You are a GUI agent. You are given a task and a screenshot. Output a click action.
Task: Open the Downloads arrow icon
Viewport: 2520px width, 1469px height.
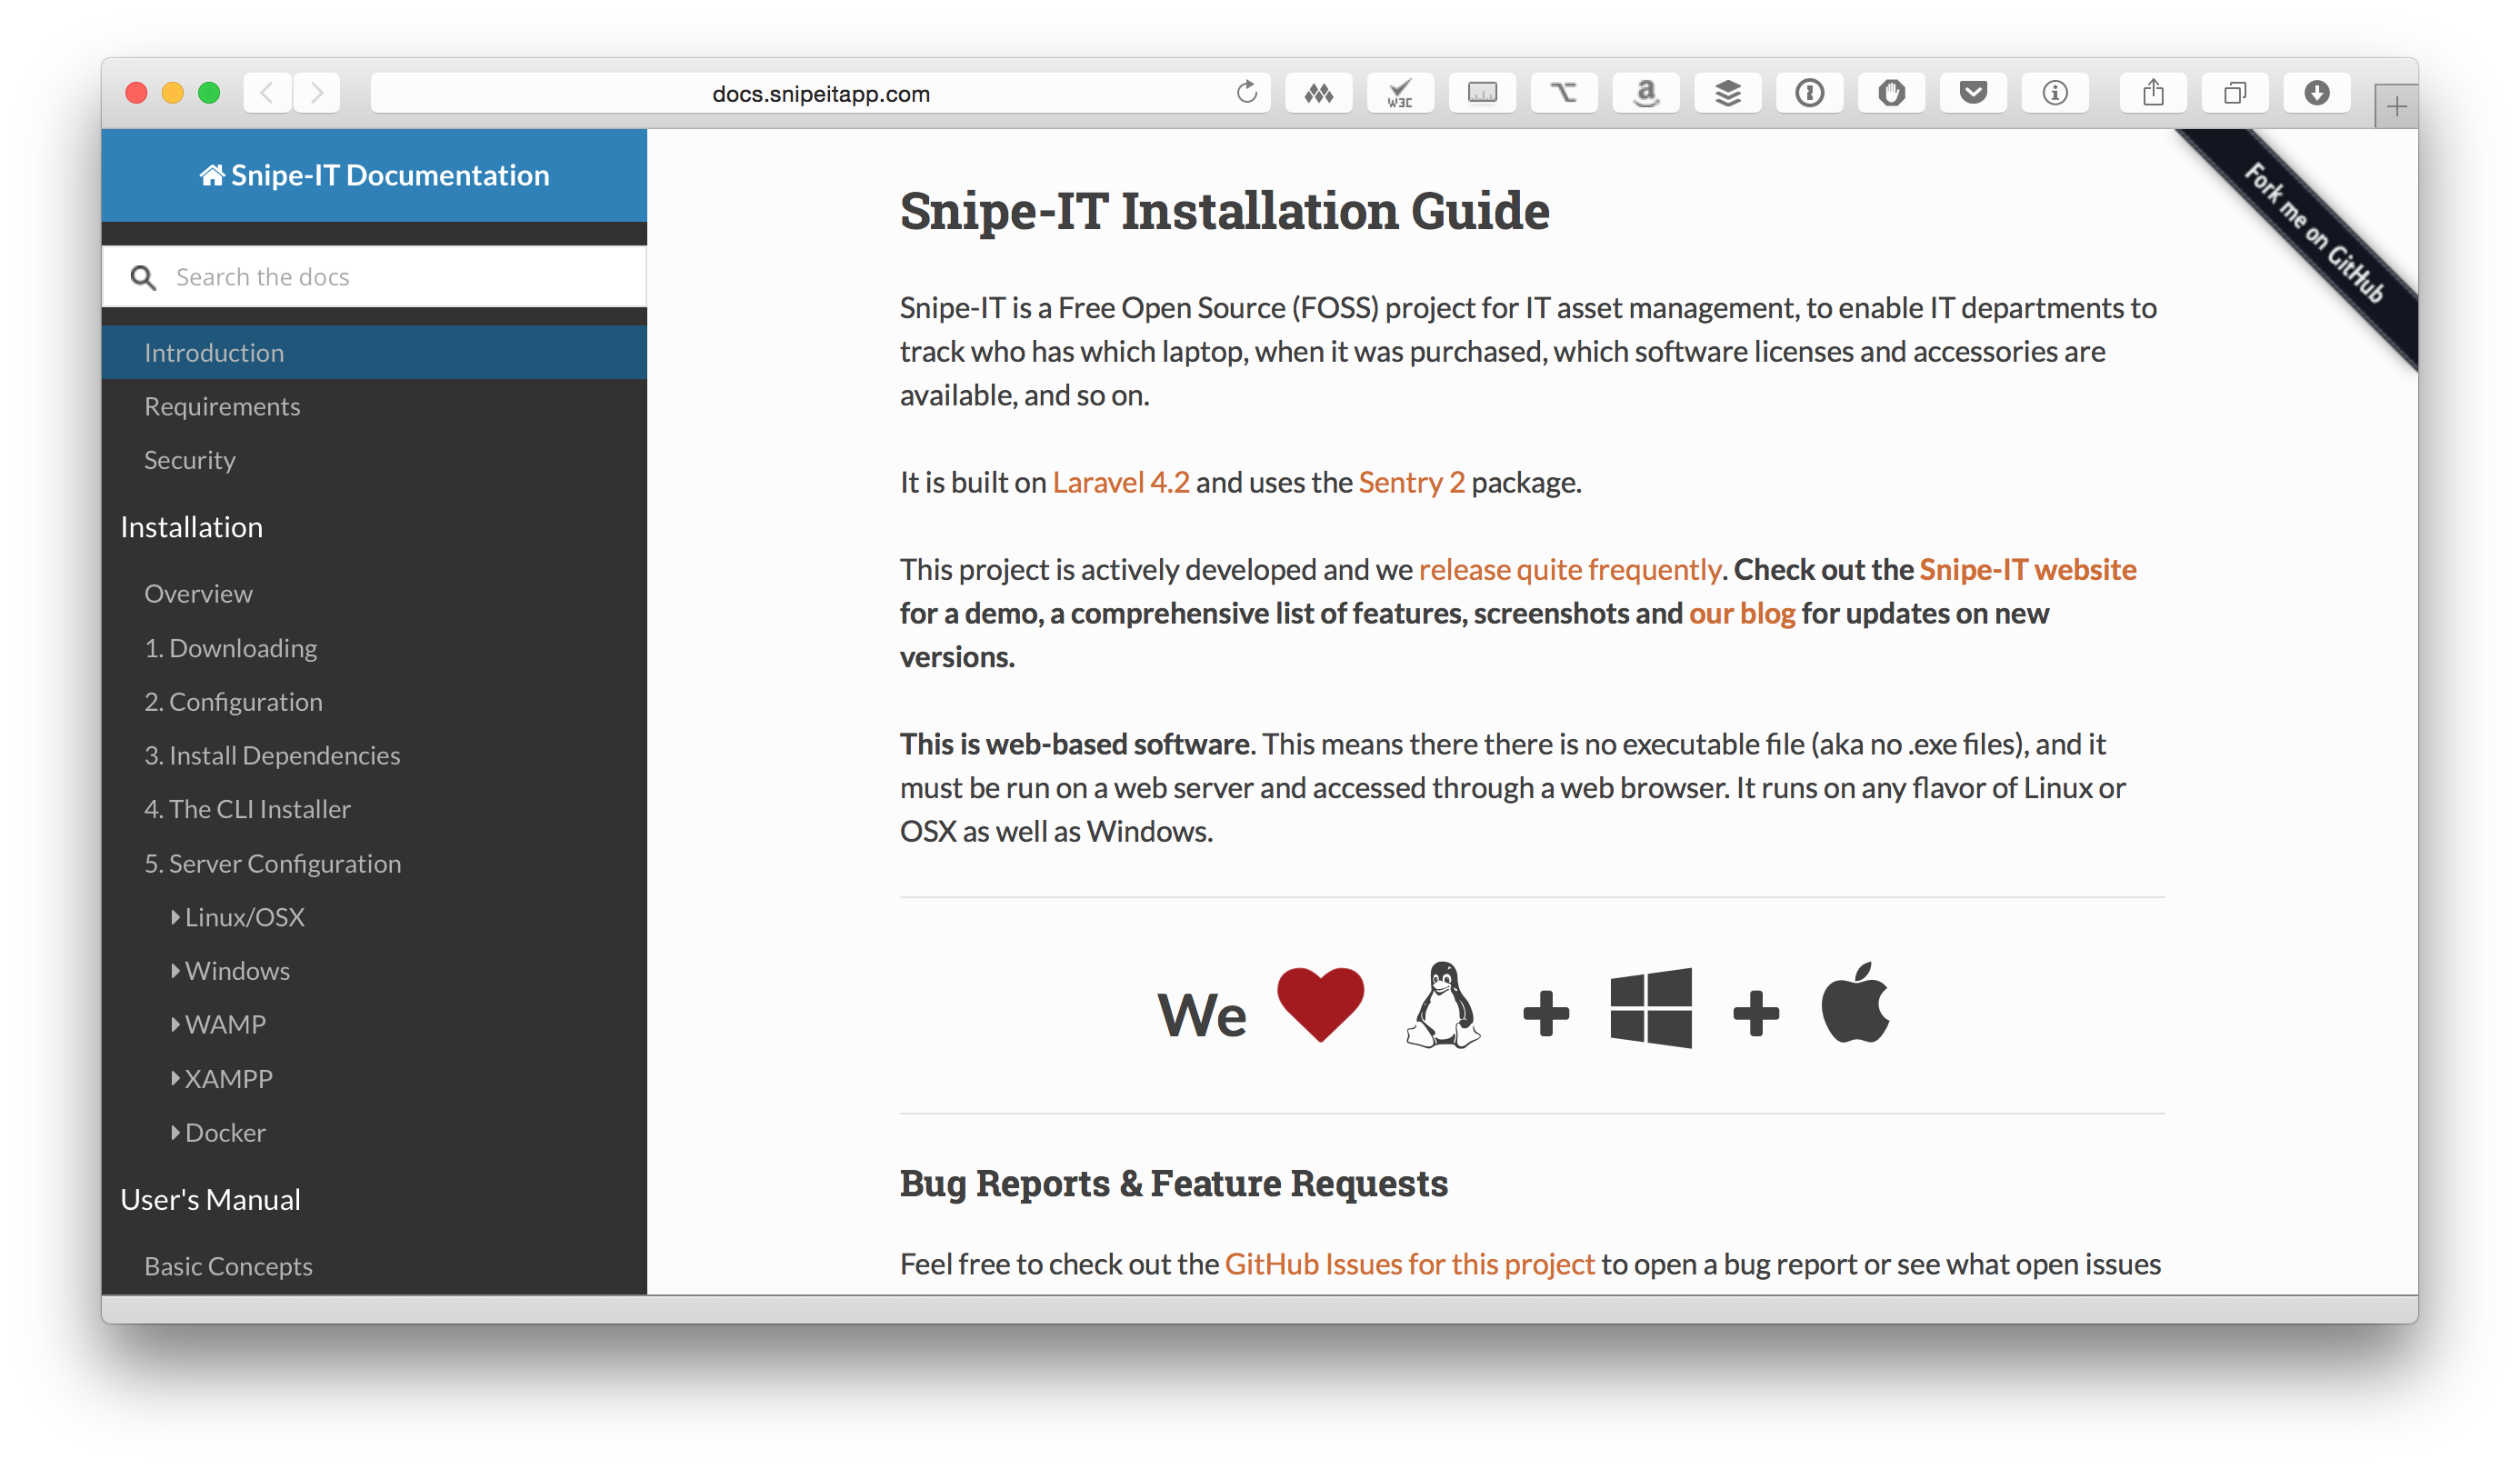pos(2317,93)
